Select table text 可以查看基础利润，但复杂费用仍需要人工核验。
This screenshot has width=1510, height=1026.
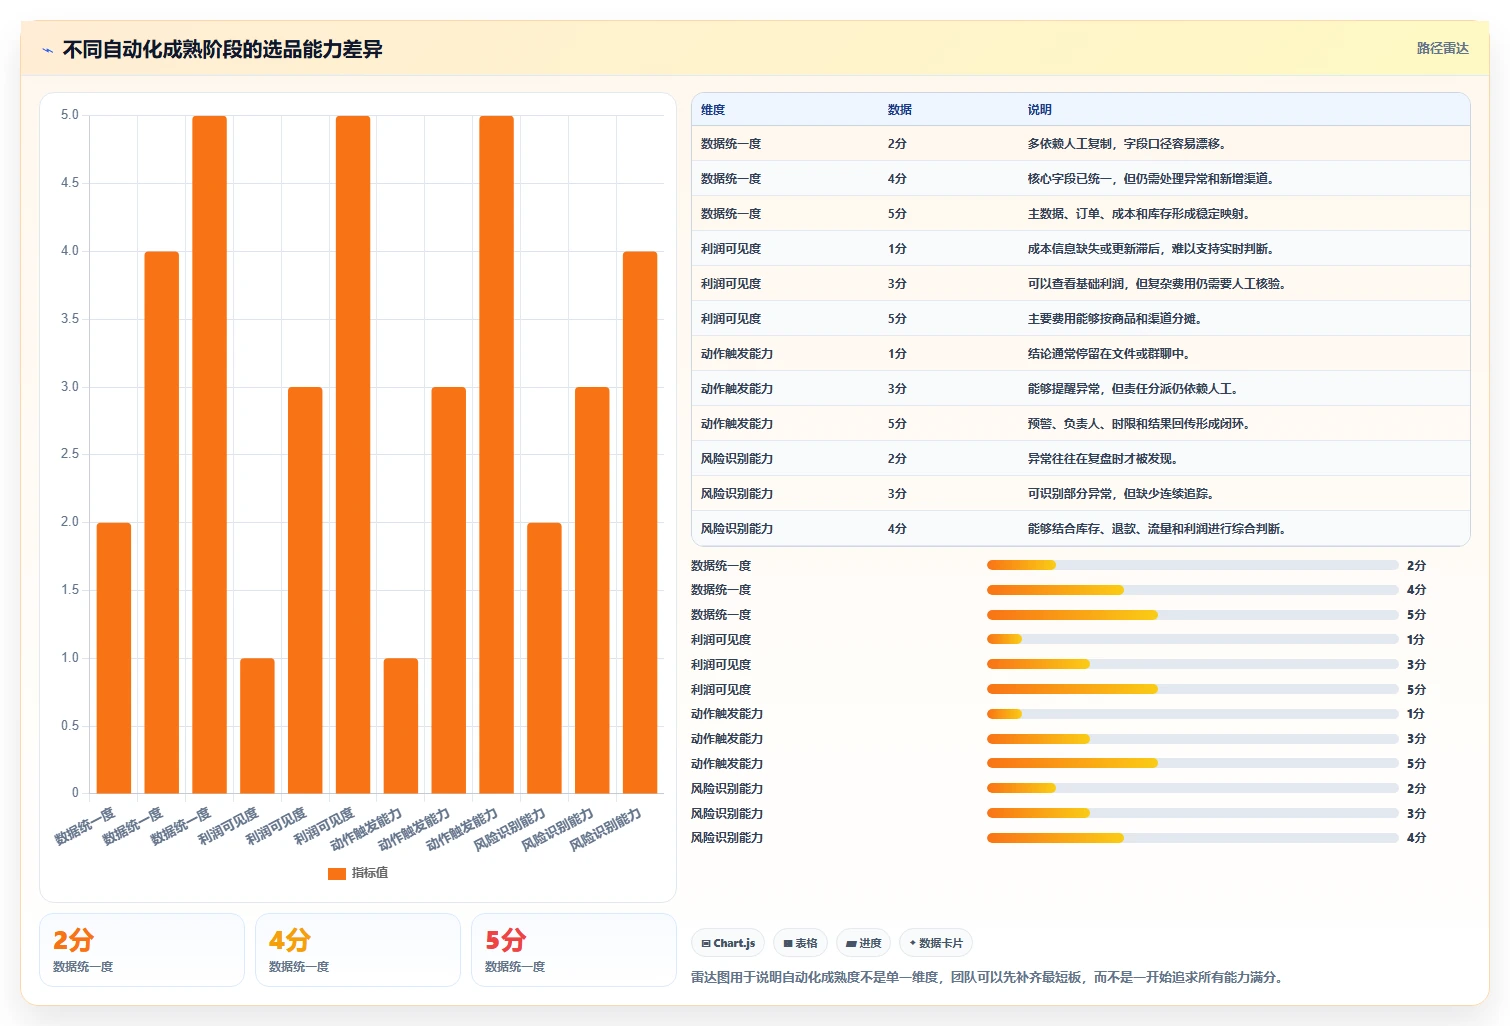pyautogui.click(x=1157, y=284)
